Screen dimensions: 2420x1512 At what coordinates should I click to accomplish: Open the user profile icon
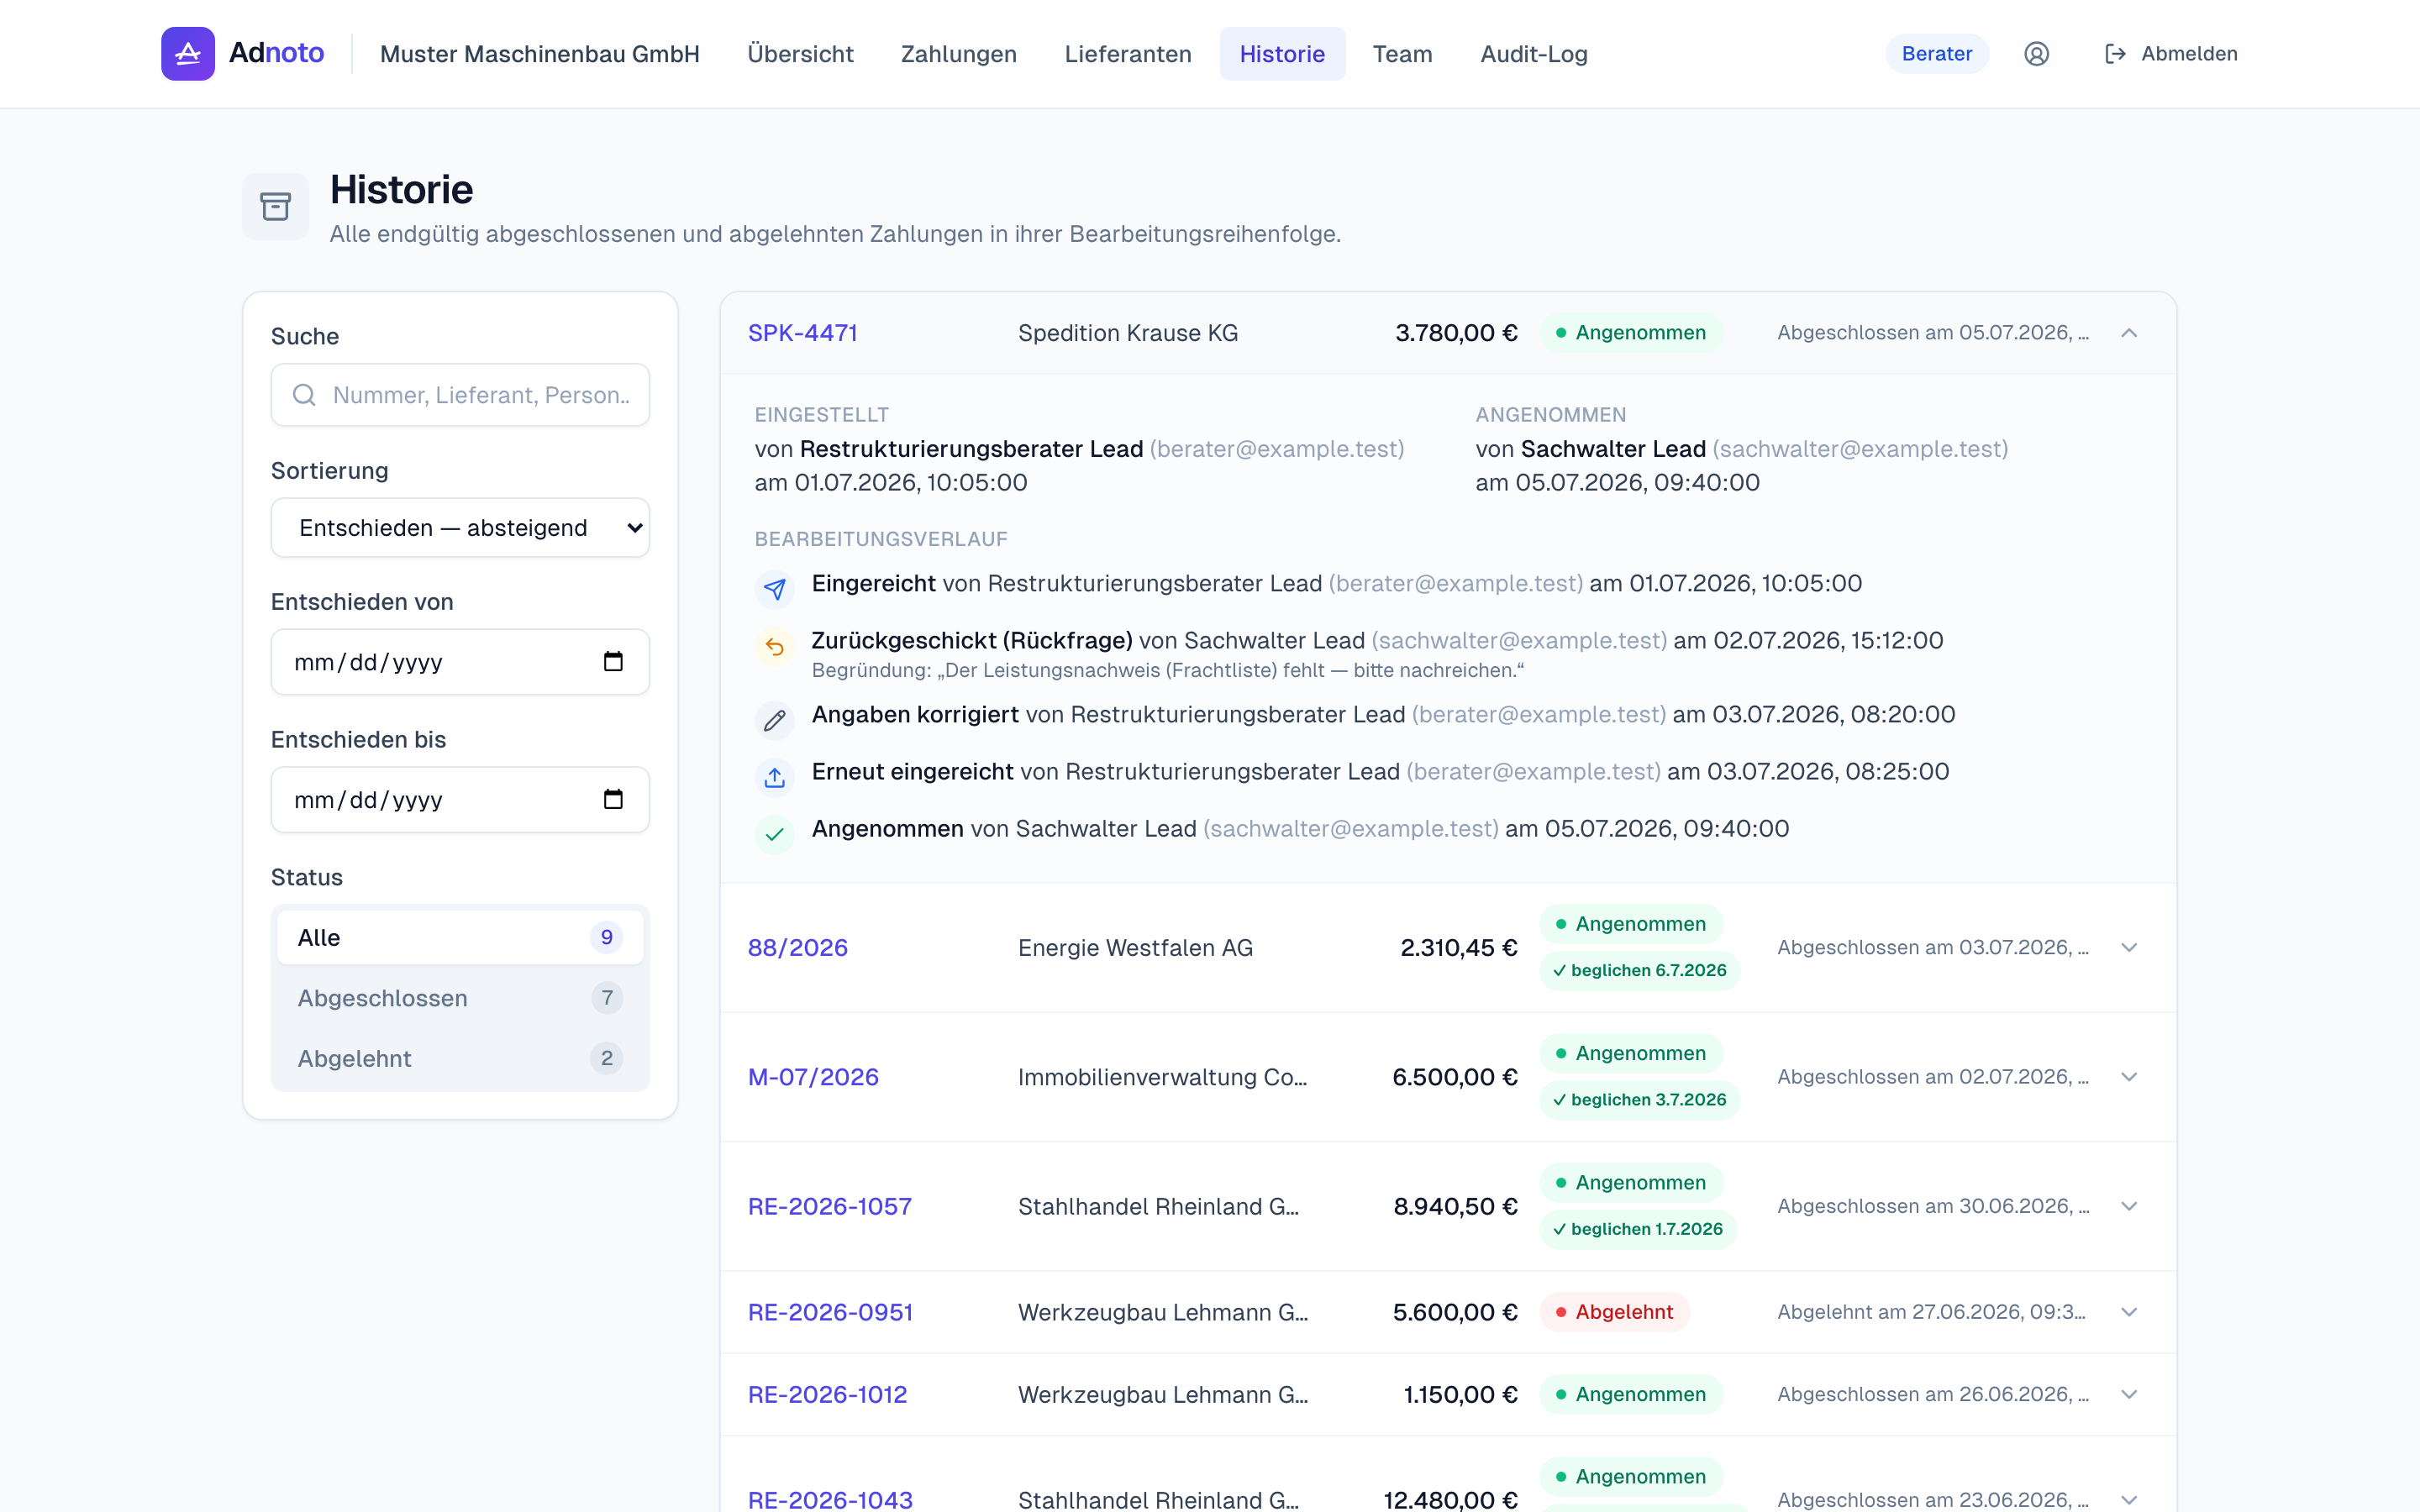pos(2036,54)
